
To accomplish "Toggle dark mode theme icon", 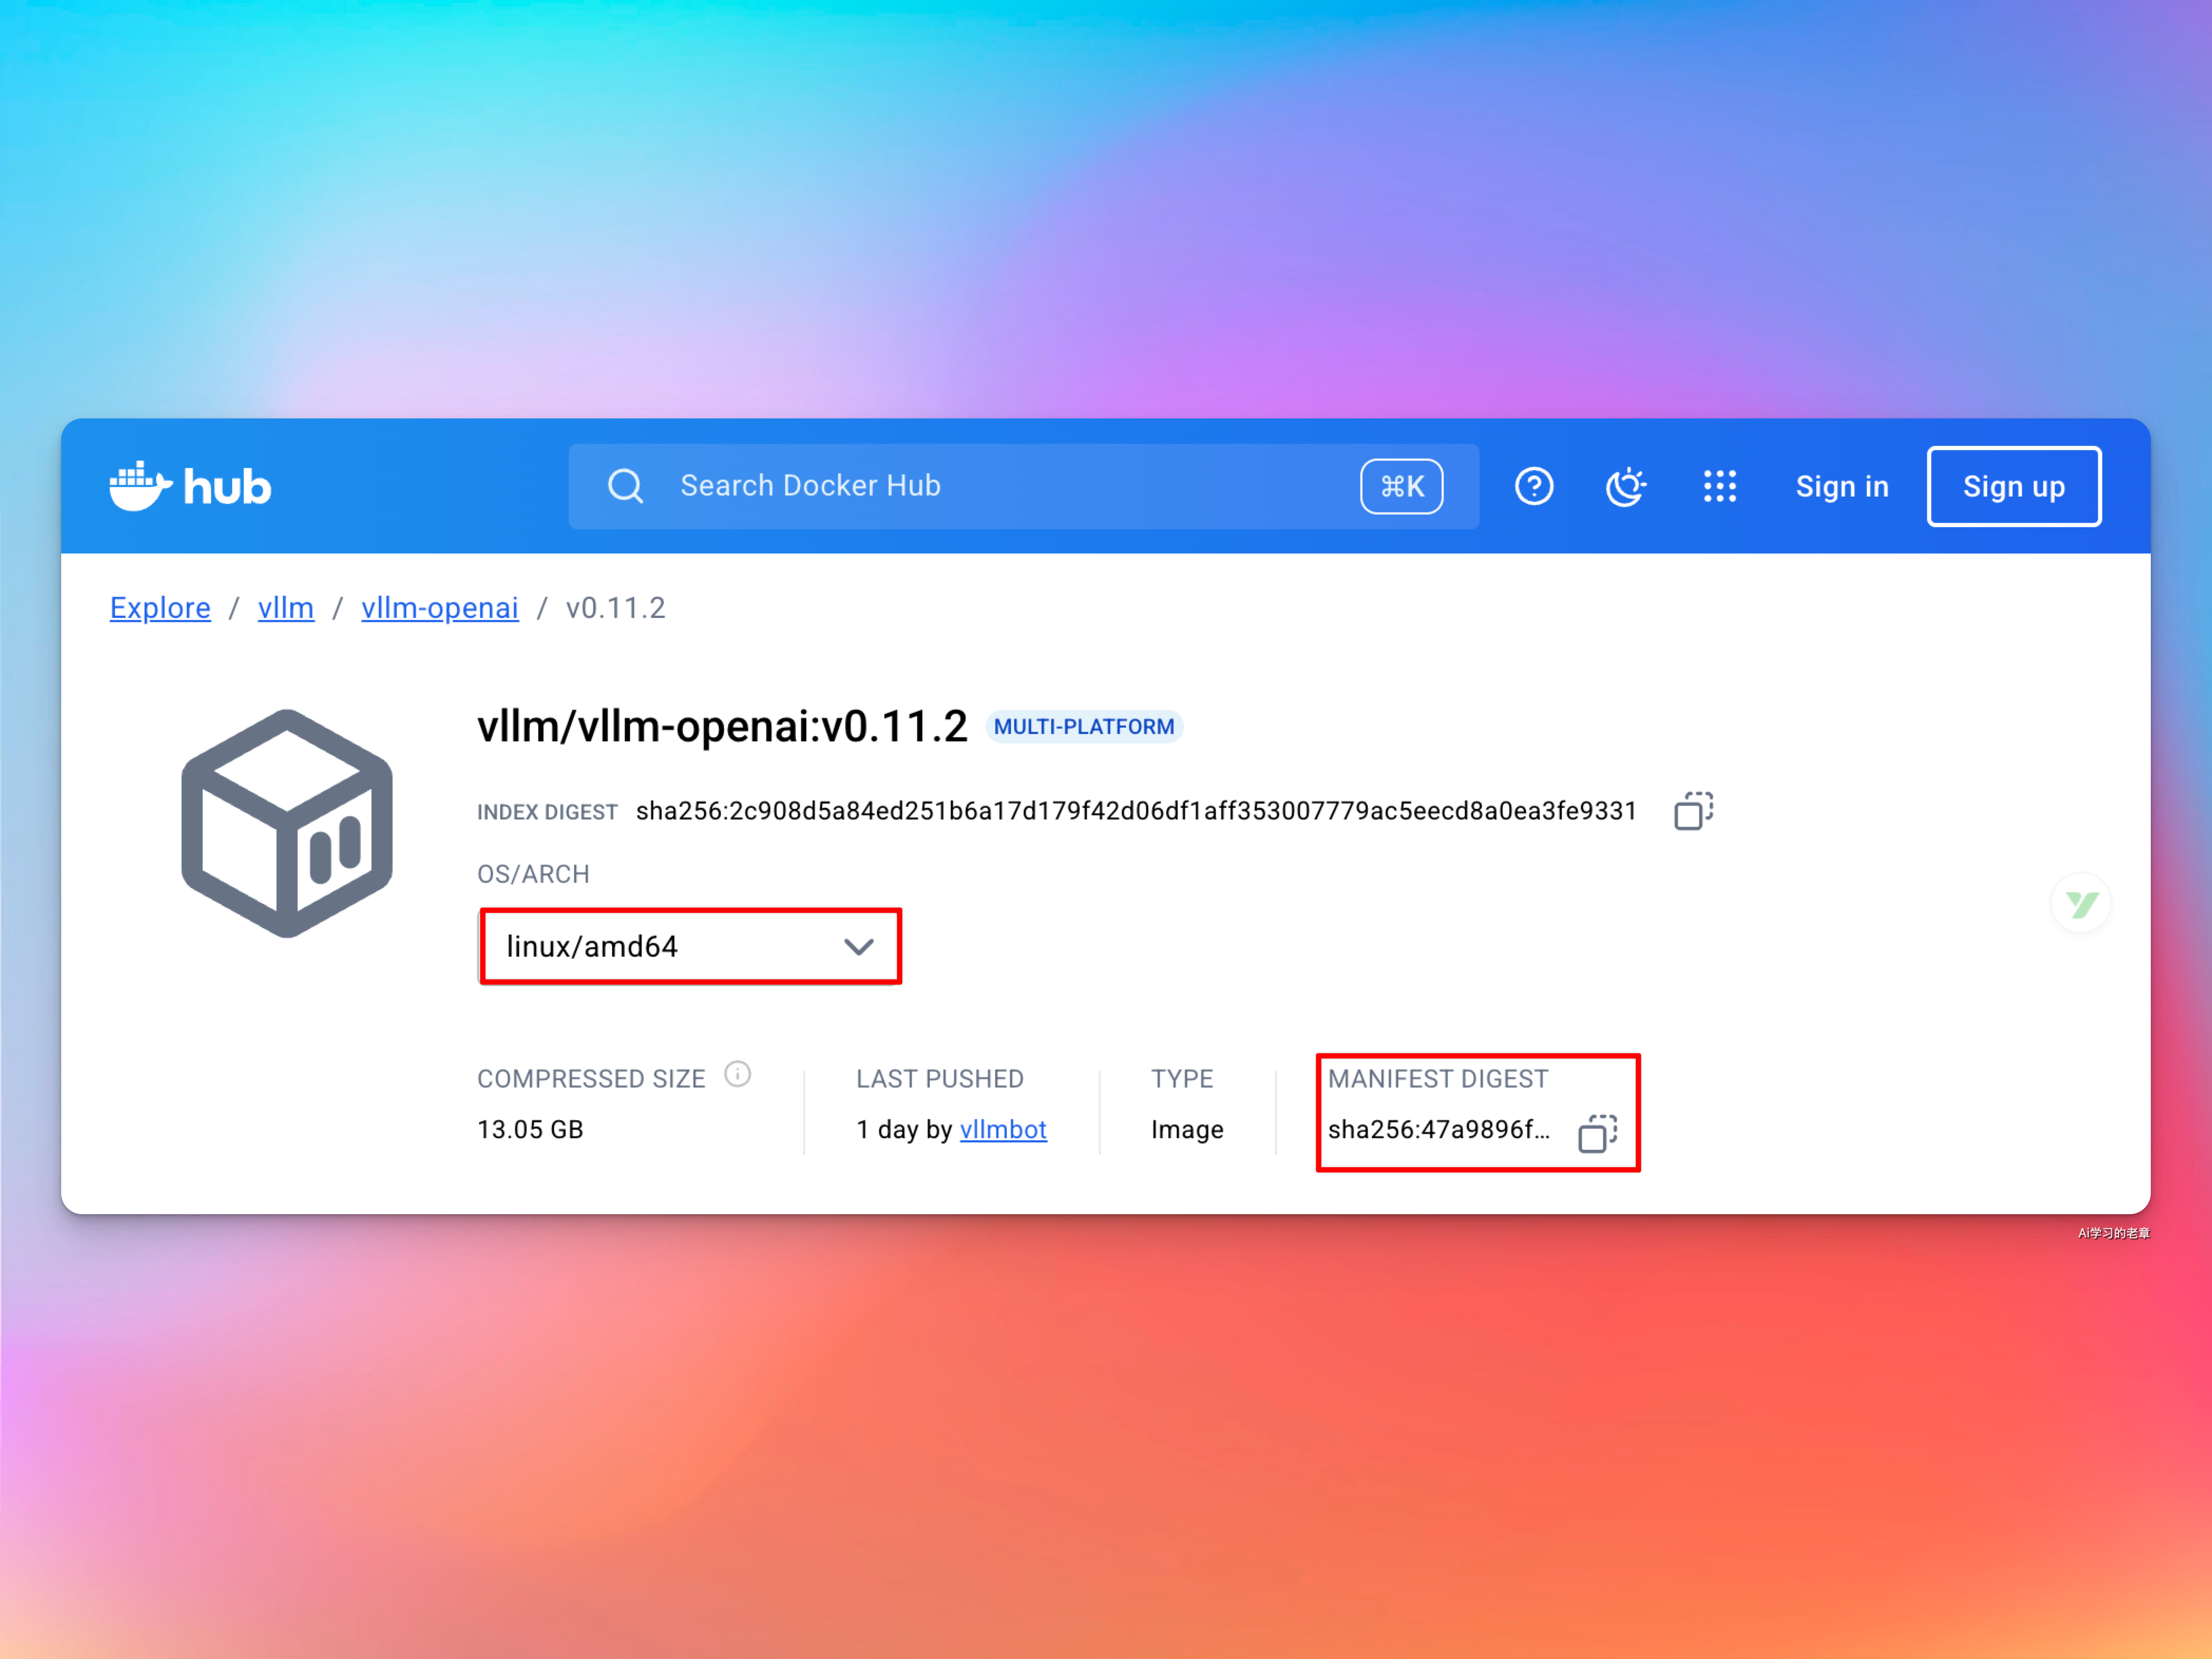I will (x=1626, y=486).
